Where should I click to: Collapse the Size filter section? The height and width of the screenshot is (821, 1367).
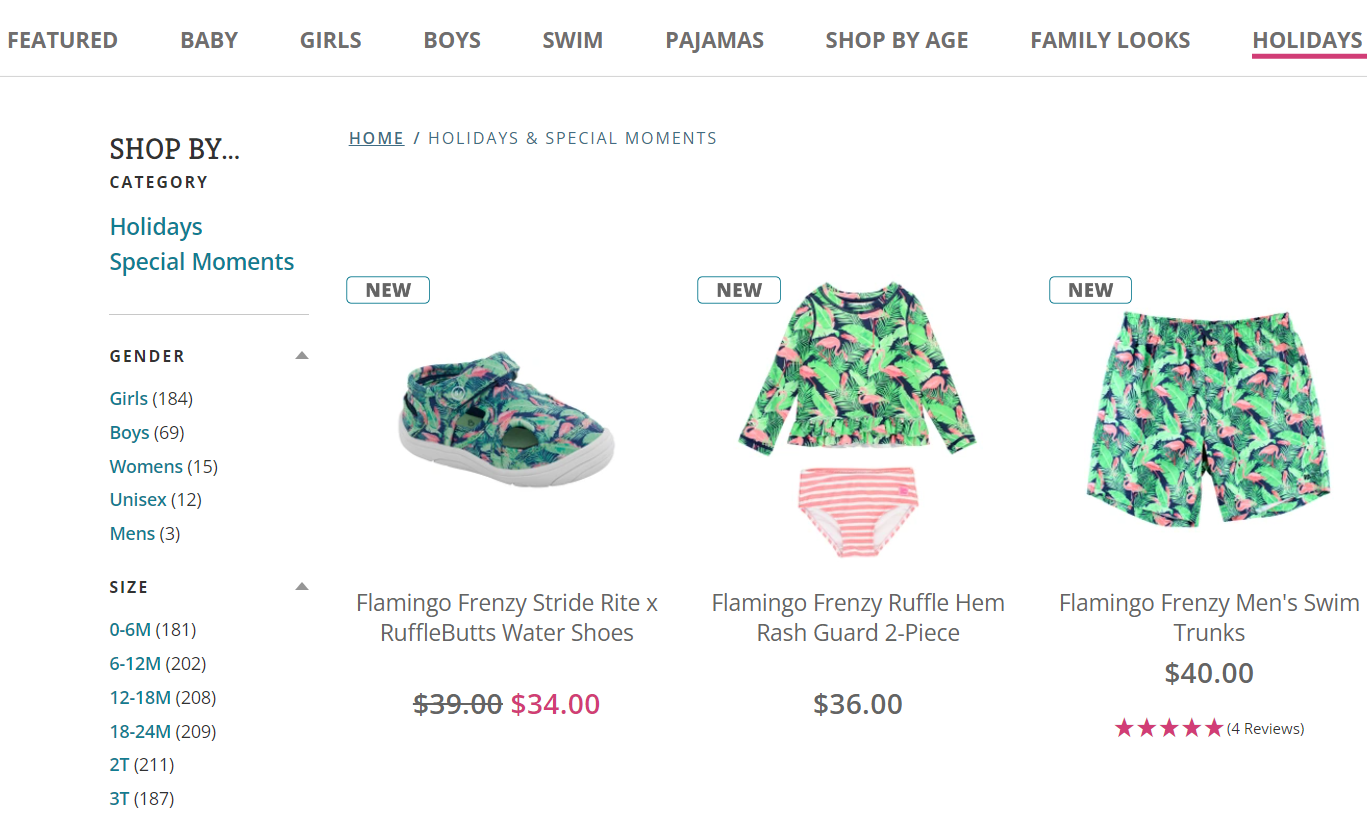click(x=302, y=587)
